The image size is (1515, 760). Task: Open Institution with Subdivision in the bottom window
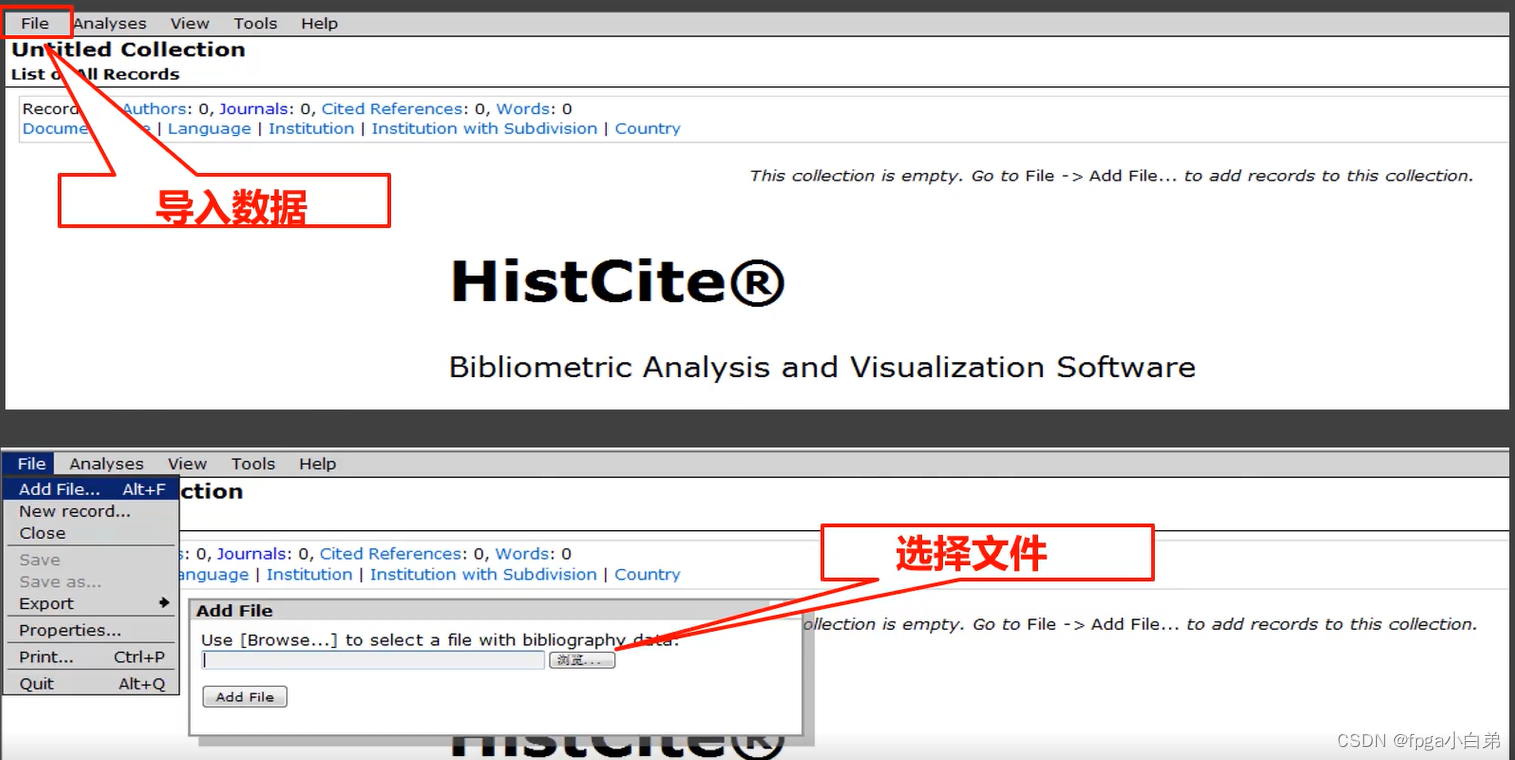[483, 575]
